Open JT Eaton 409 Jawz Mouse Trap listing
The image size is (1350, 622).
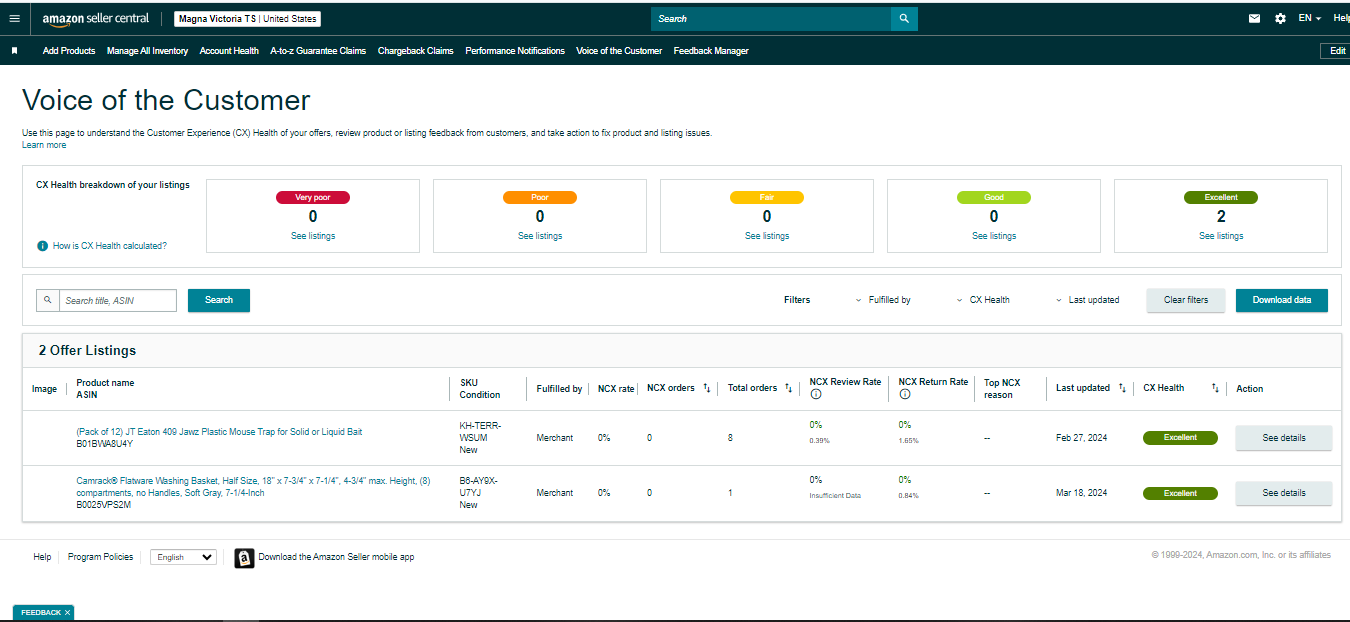[219, 432]
